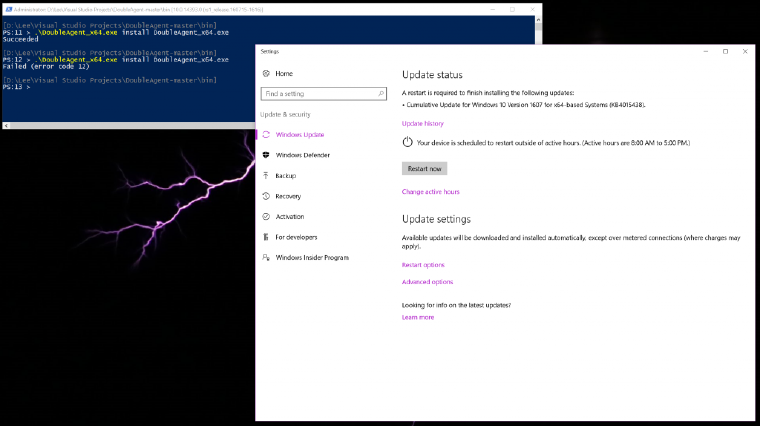Click the PS:13 prompt line in PowerShell
This screenshot has height=426, width=760.
pos(16,87)
